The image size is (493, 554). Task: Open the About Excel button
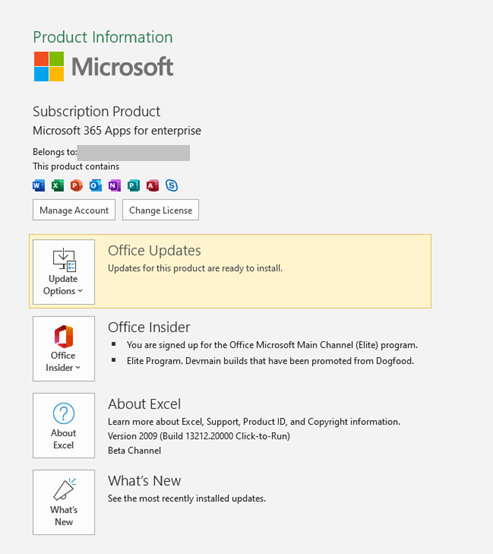click(x=64, y=425)
